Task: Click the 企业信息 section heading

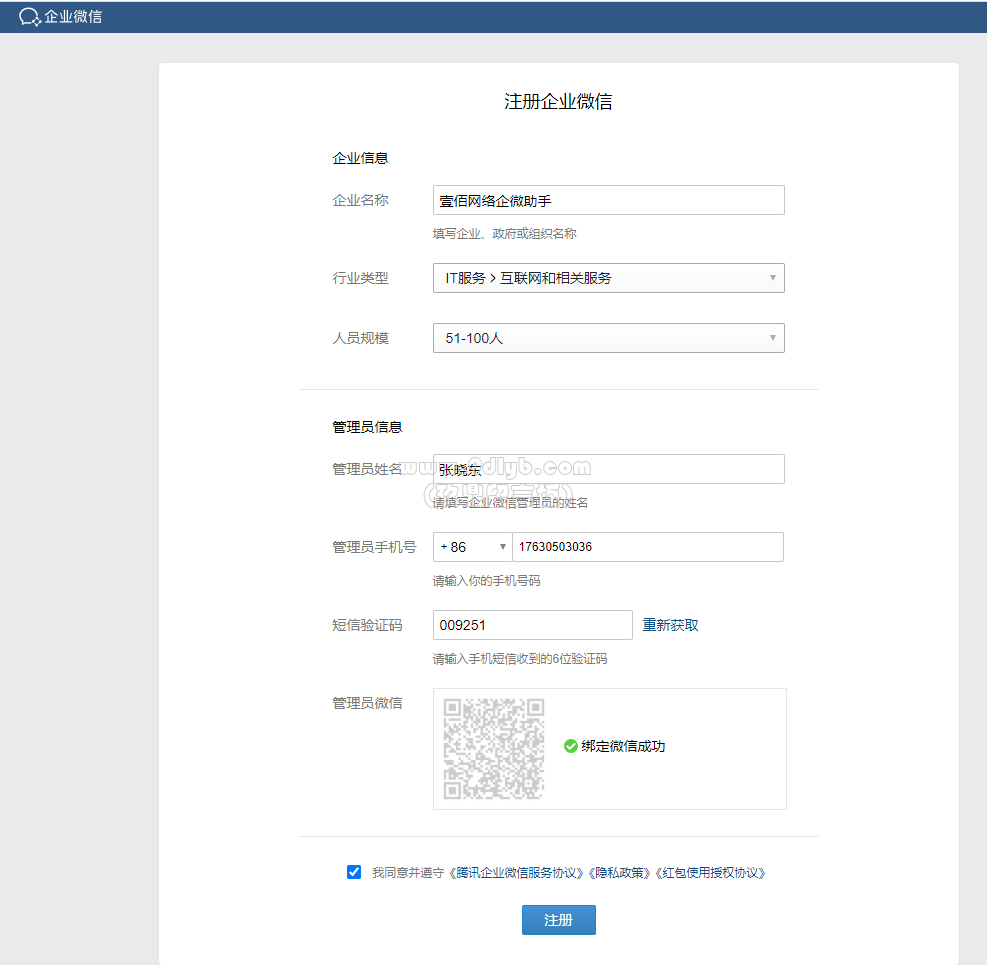Action: coord(360,158)
